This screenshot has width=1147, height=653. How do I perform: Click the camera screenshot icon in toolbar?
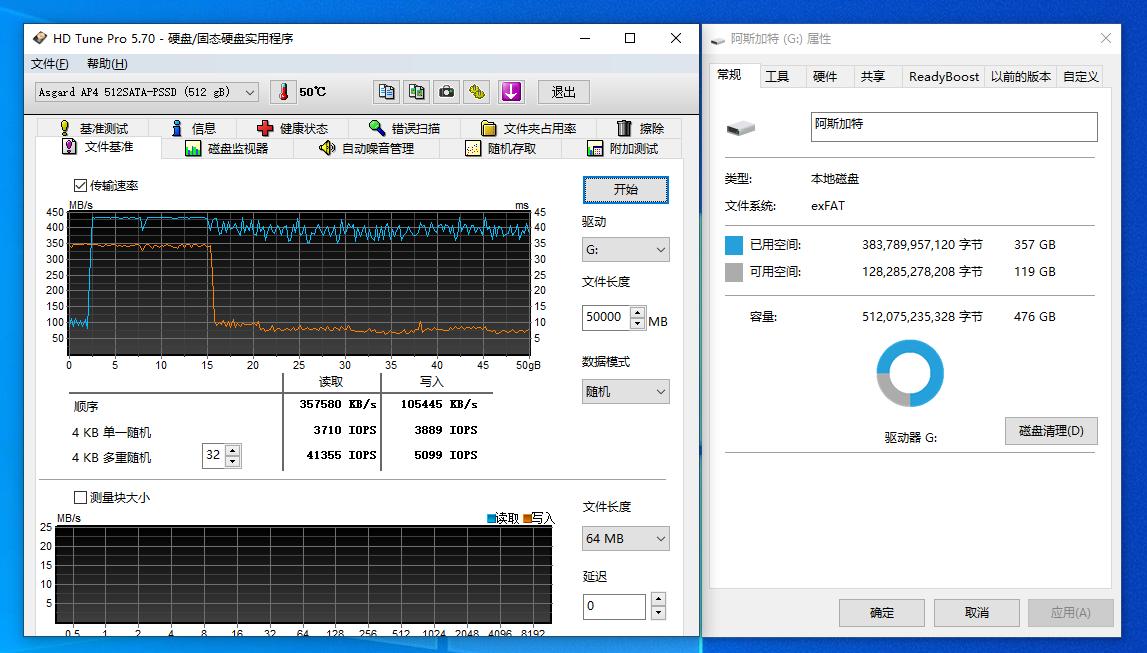tap(446, 92)
